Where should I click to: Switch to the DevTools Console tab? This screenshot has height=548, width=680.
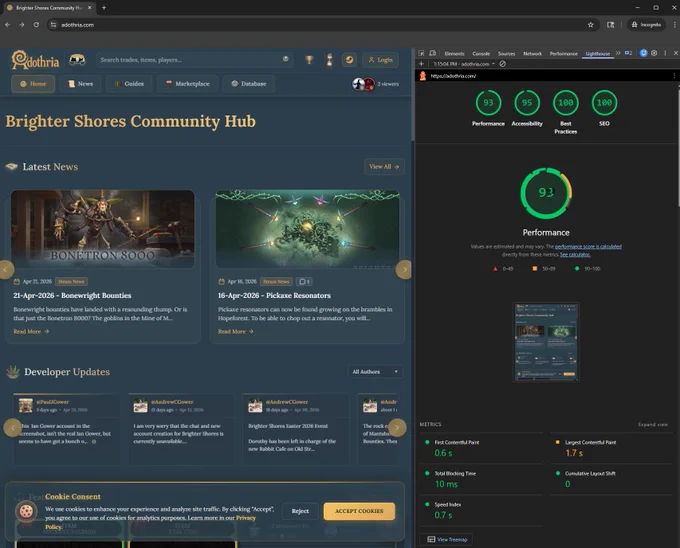point(481,54)
